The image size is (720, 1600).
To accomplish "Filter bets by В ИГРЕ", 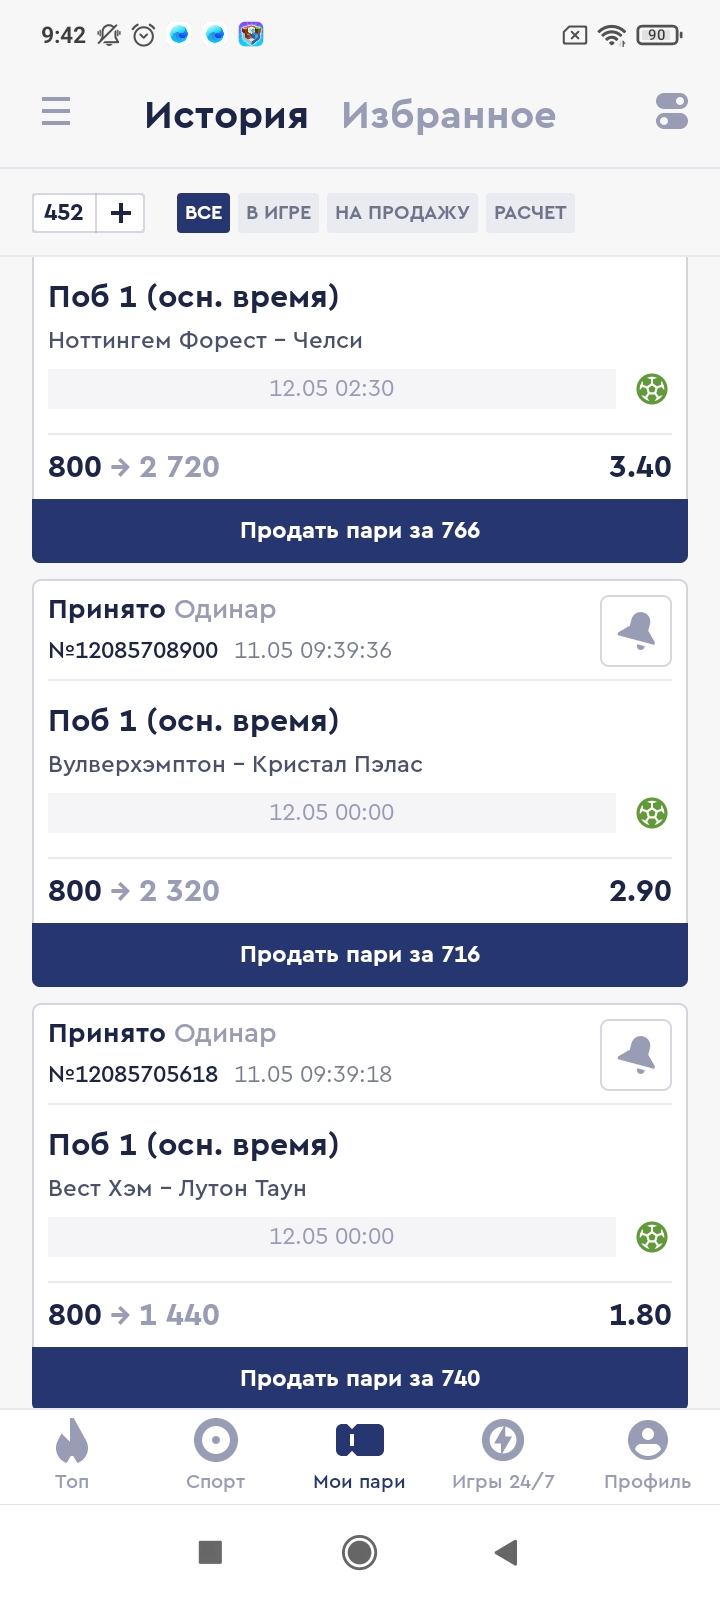I will (278, 213).
